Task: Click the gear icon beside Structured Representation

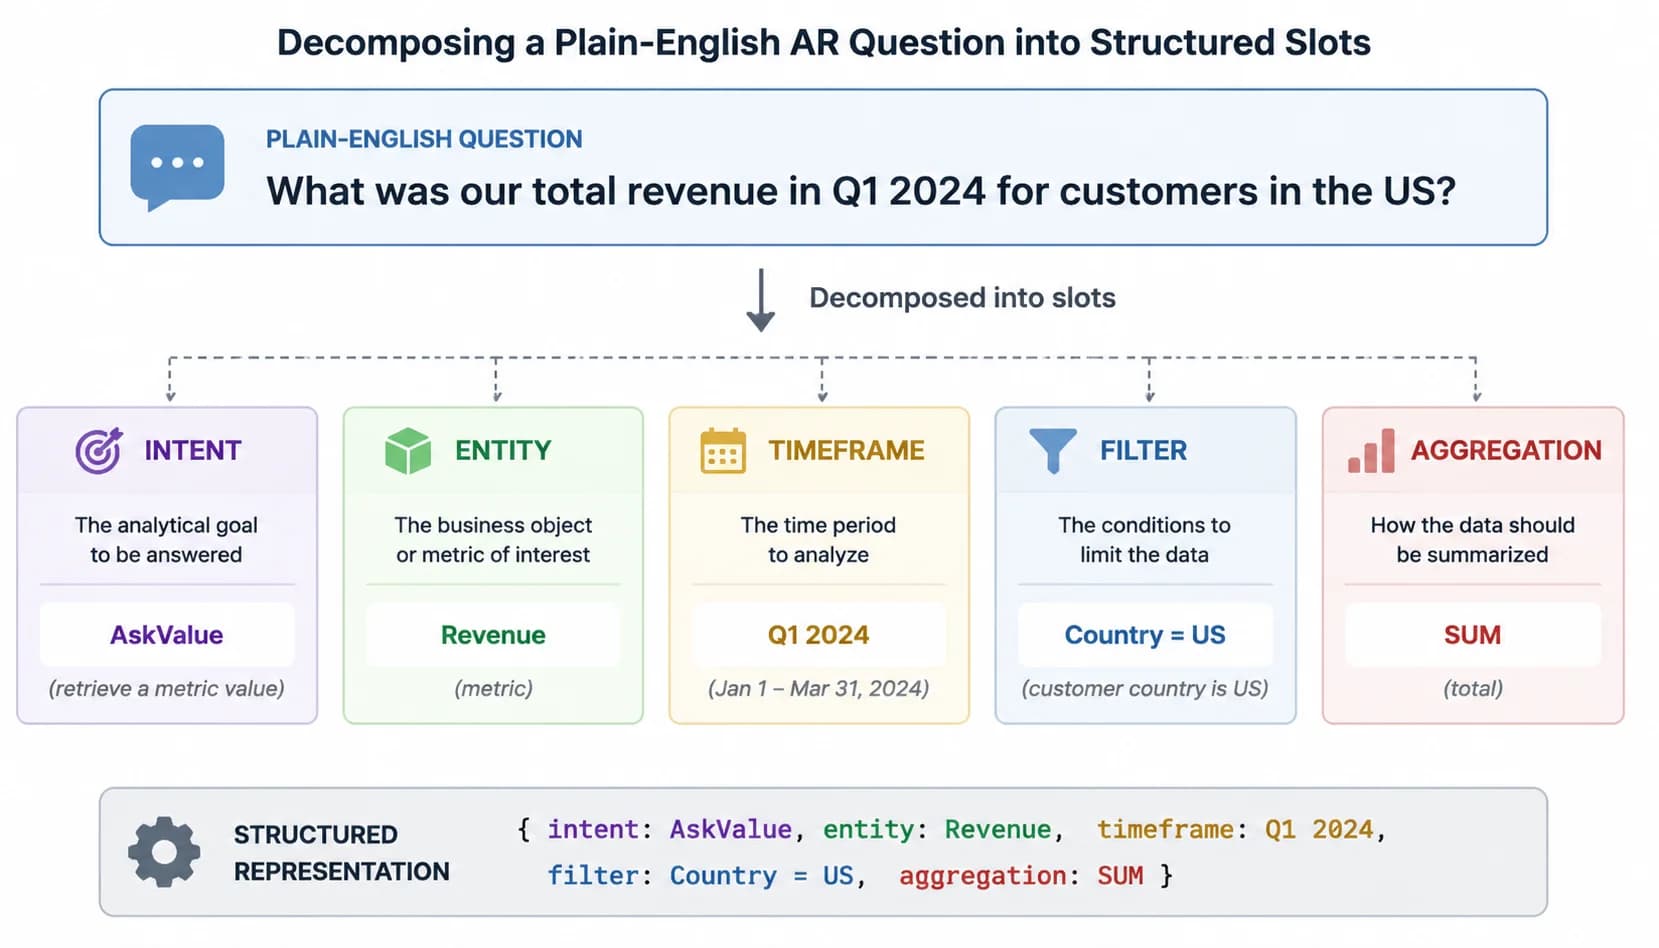Action: (164, 852)
